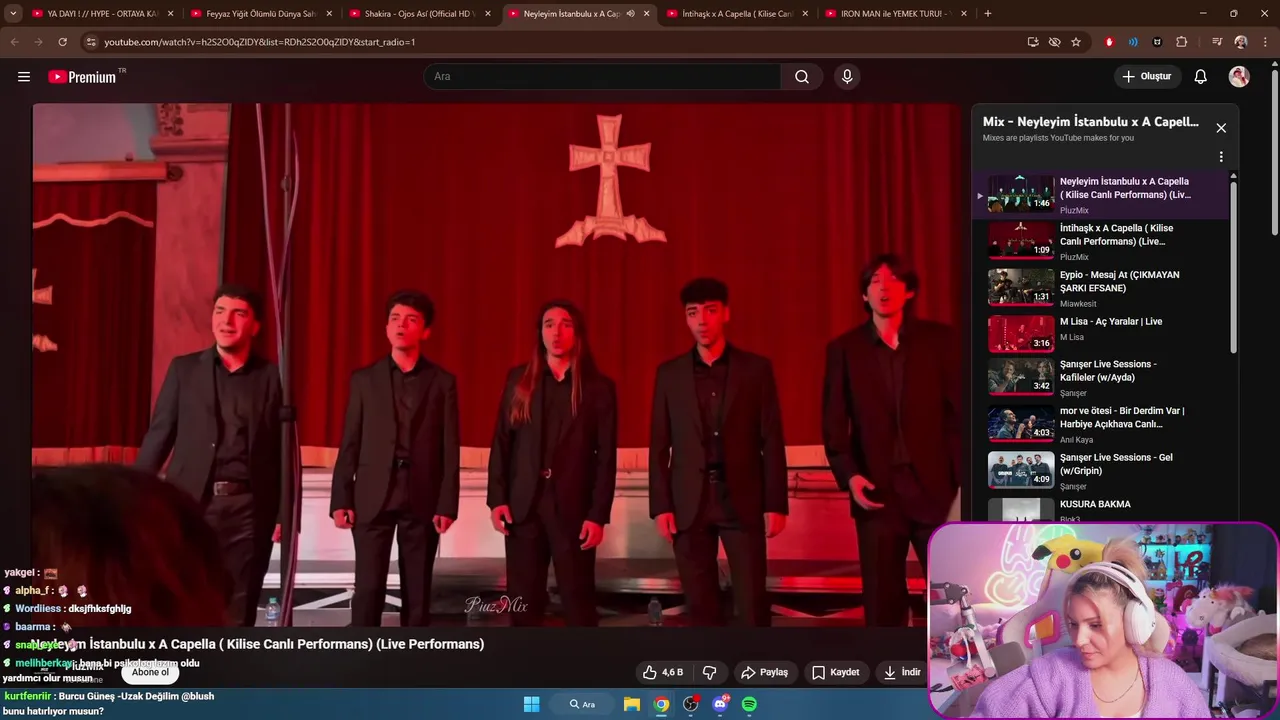Click video title Neyleyim İstanbulu x A Capella
The width and height of the screenshot is (1280, 720).
[257, 644]
